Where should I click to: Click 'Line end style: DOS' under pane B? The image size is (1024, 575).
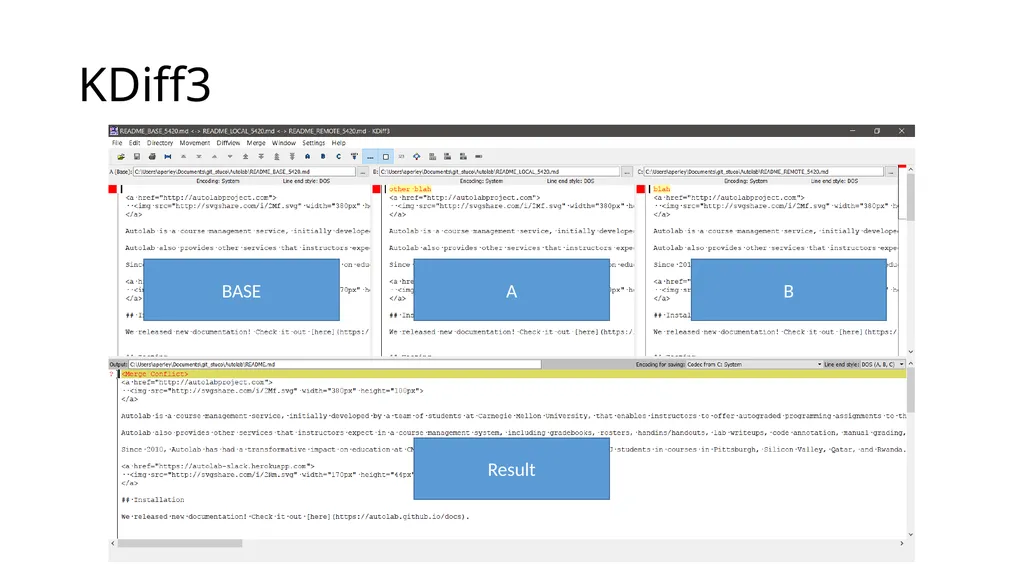[570, 181]
